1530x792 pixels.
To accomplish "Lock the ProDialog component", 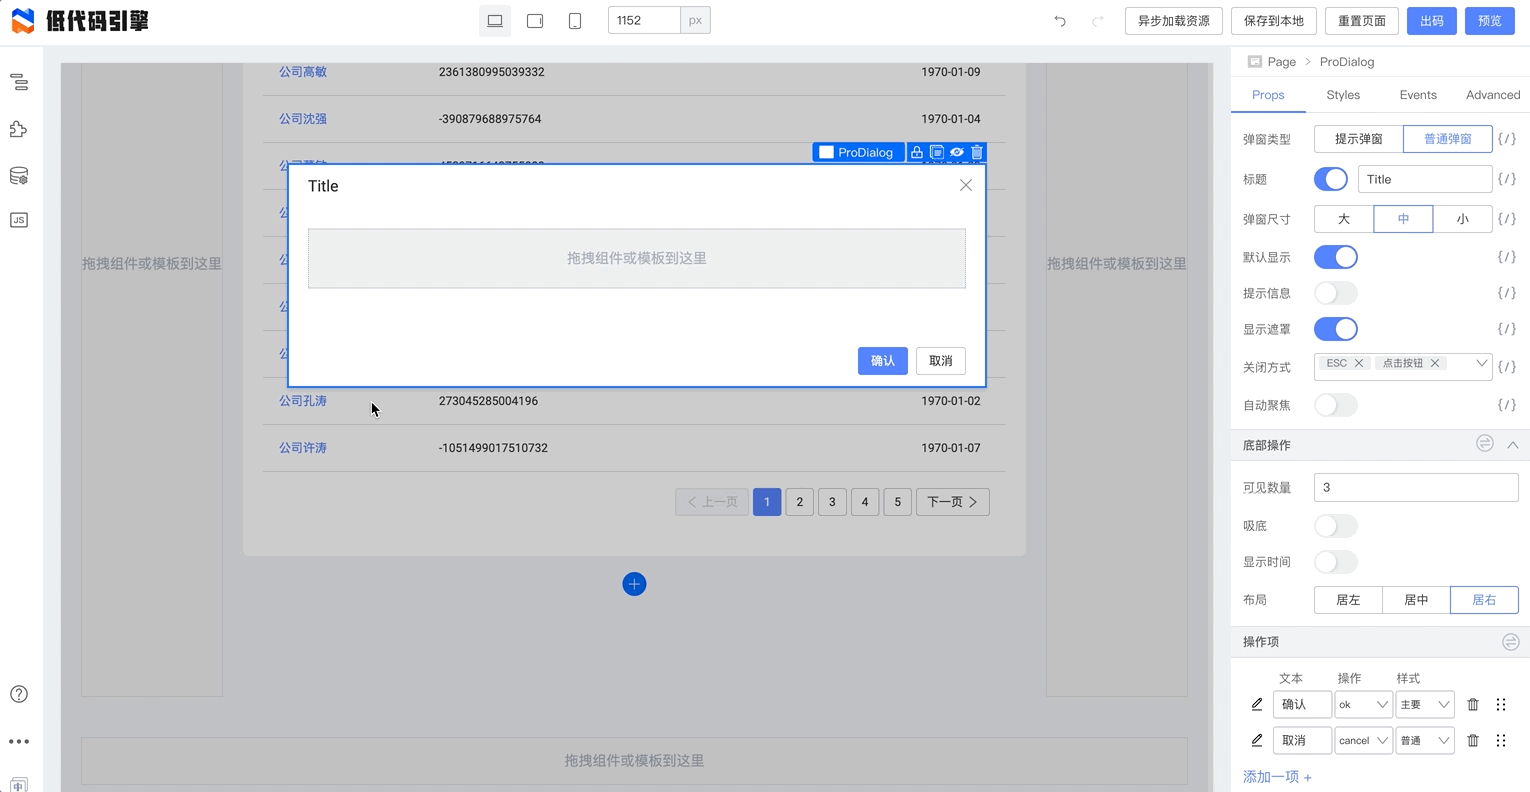I will pyautogui.click(x=916, y=152).
